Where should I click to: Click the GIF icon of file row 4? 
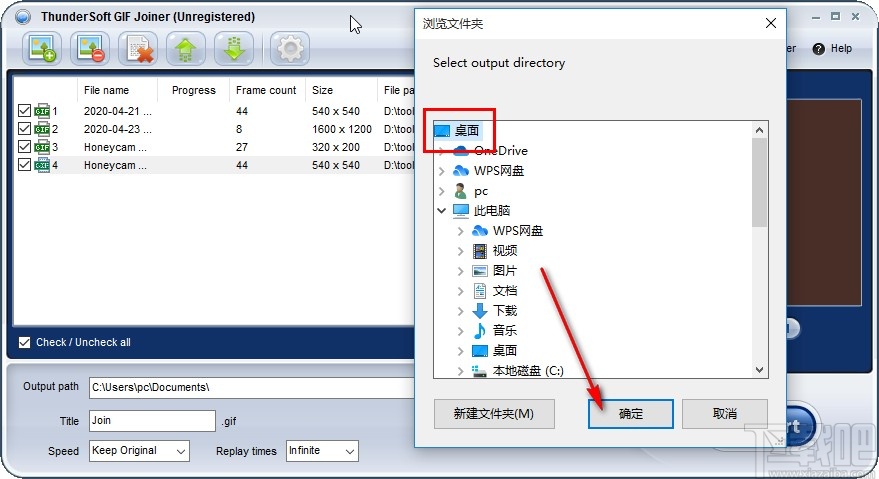pos(42,164)
